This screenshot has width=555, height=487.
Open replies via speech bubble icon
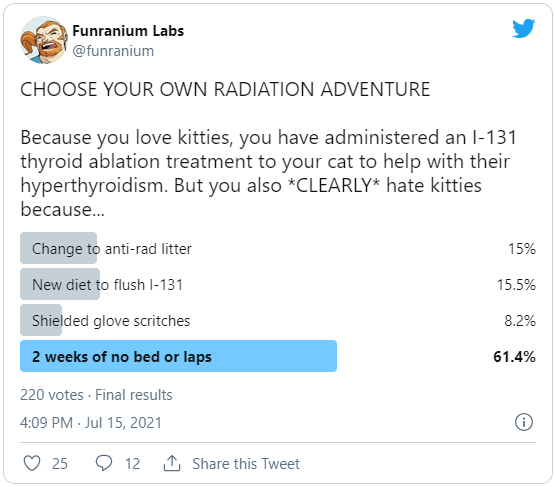tap(104, 463)
